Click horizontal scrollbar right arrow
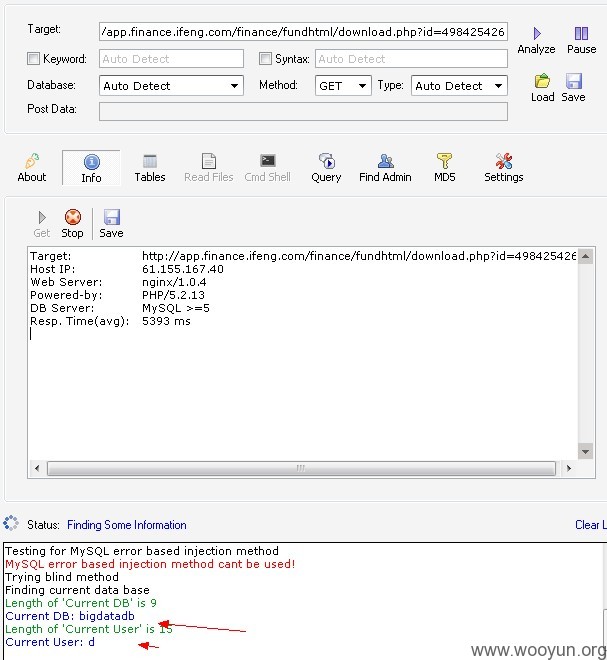This screenshot has height=660, width=607. 569,468
